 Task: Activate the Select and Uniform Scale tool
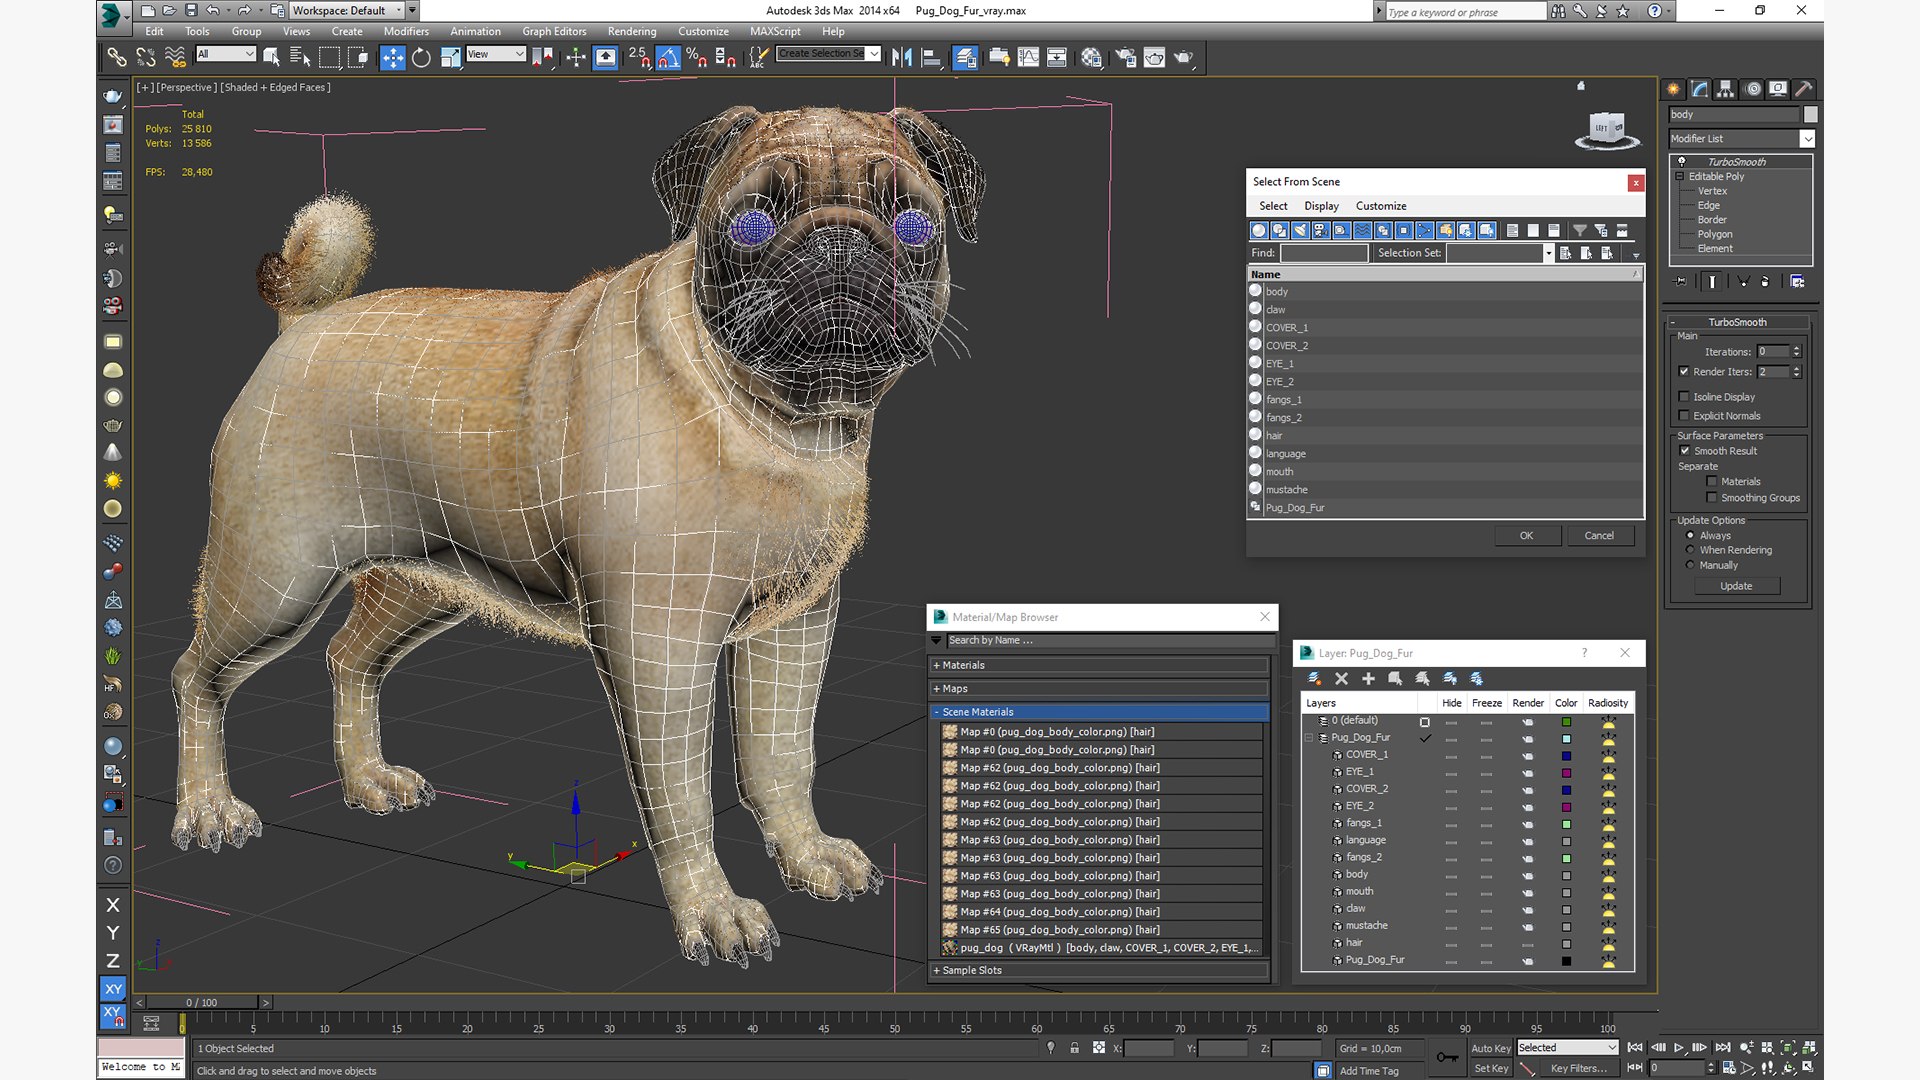tap(450, 58)
